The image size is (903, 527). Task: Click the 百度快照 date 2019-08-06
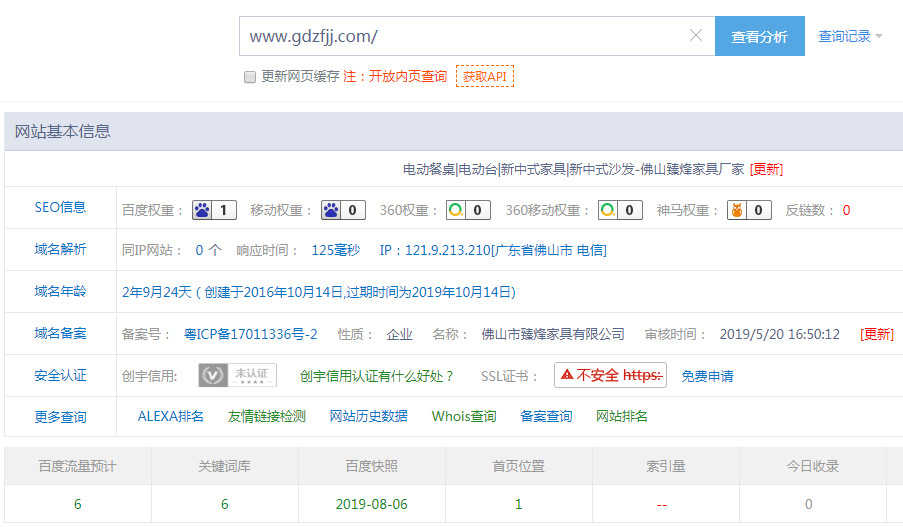click(x=371, y=504)
